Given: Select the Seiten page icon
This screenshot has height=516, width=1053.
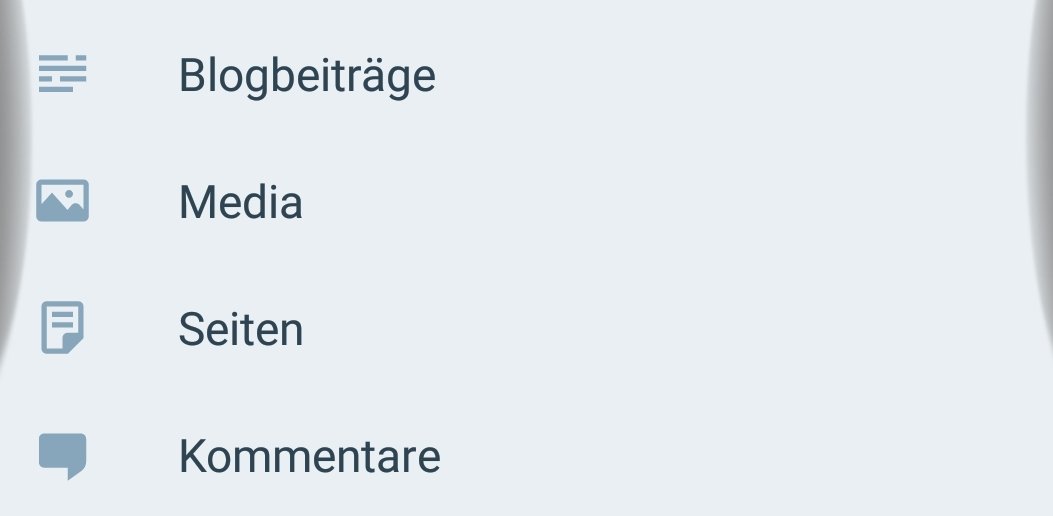Looking at the screenshot, I should [x=63, y=328].
